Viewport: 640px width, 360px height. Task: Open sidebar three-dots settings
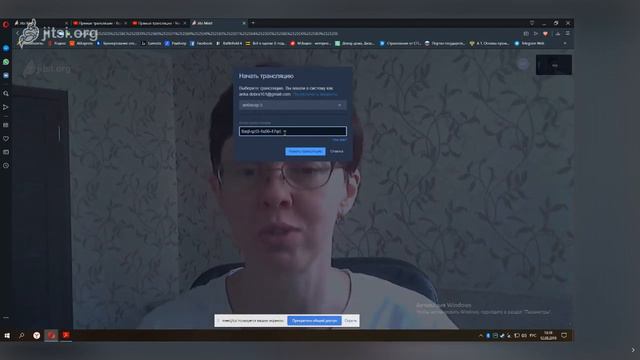tap(6, 317)
